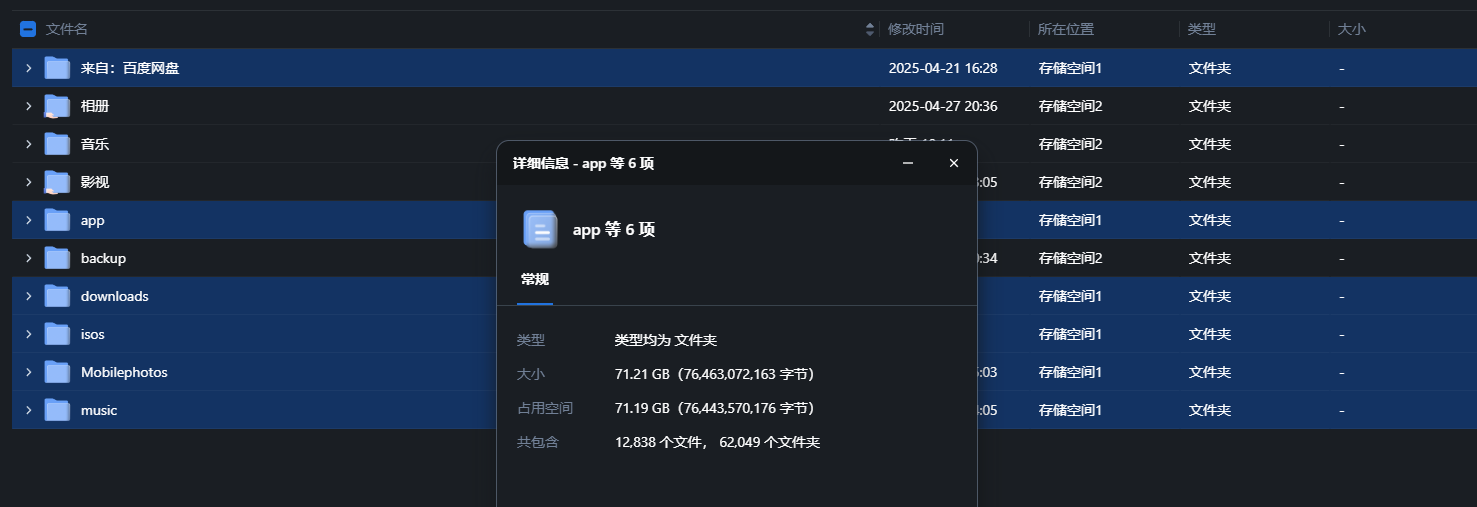
Task: Expand the app folder row
Action: (x=28, y=220)
